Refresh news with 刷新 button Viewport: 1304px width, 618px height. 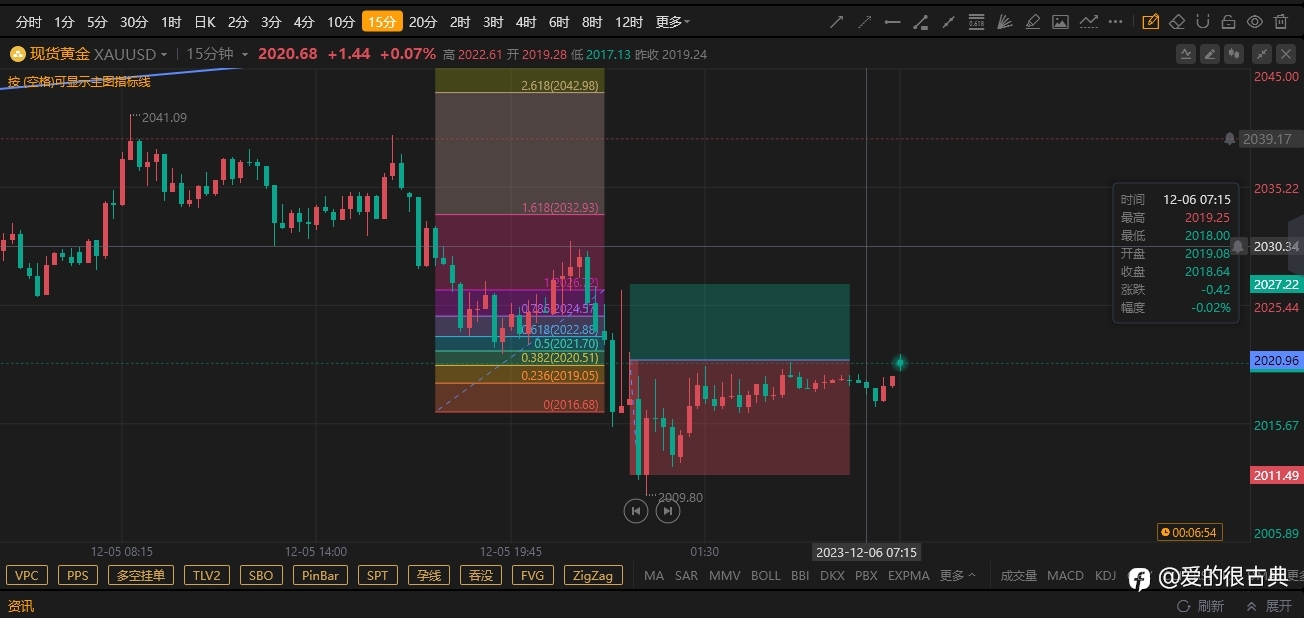[1201, 606]
